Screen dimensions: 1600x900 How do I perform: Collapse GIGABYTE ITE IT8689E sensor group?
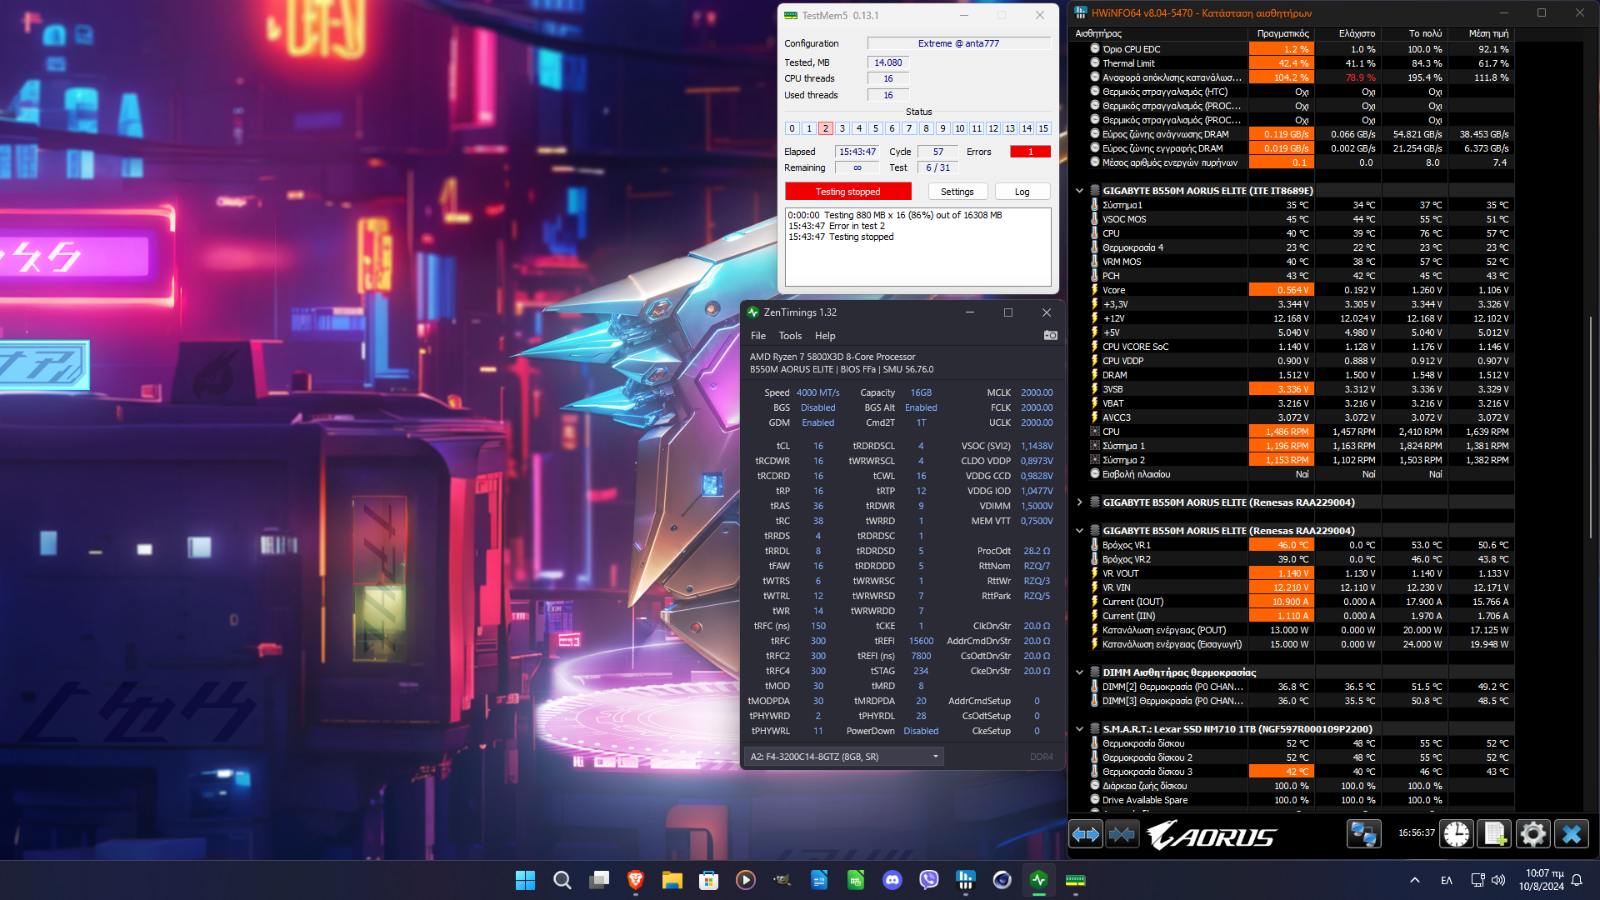click(x=1080, y=191)
